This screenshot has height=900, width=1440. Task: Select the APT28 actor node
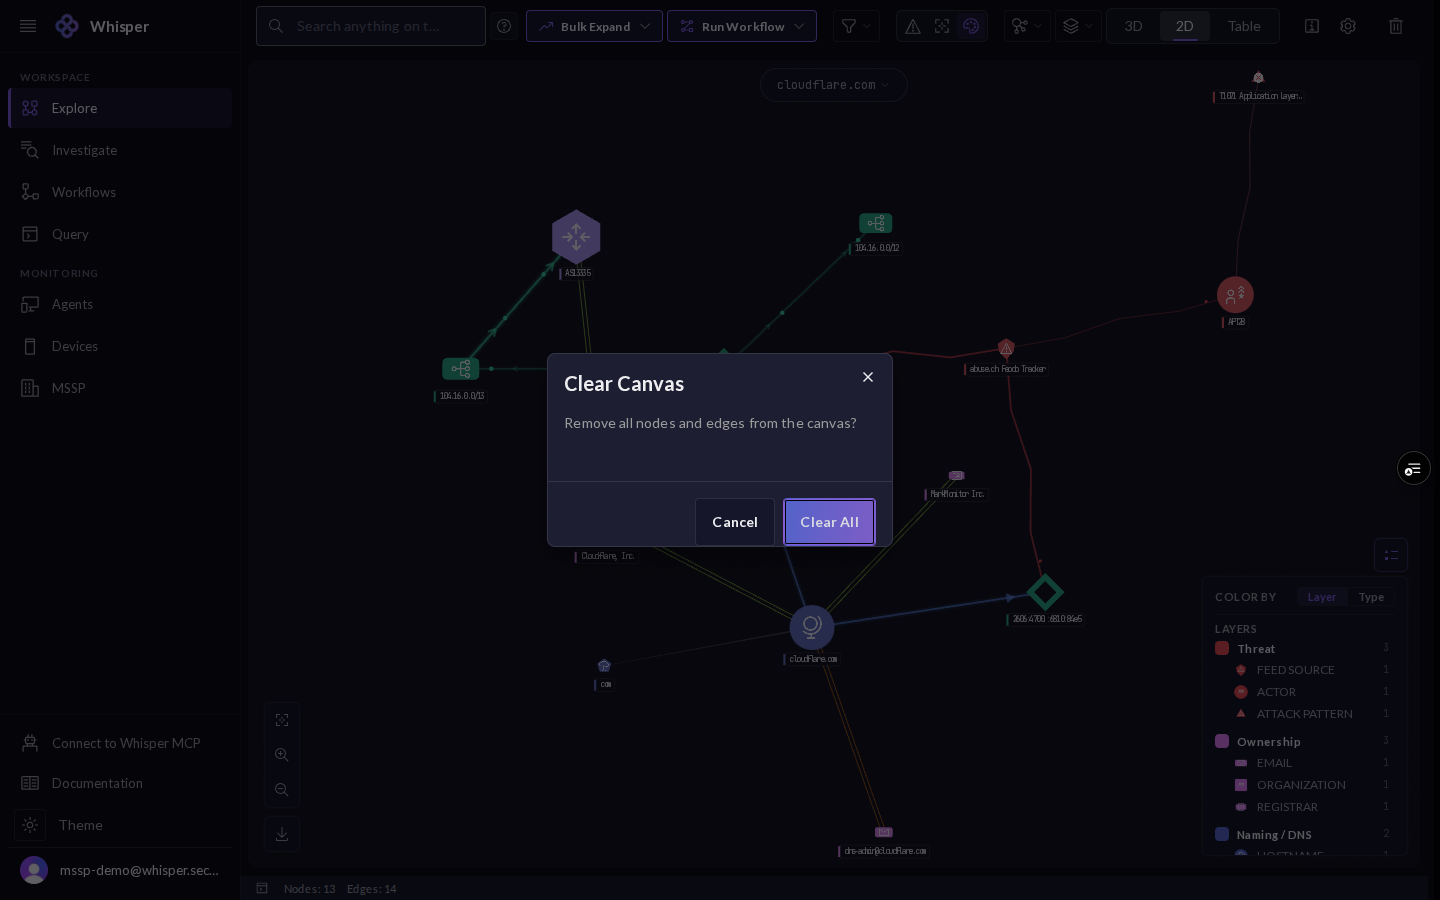point(1235,295)
